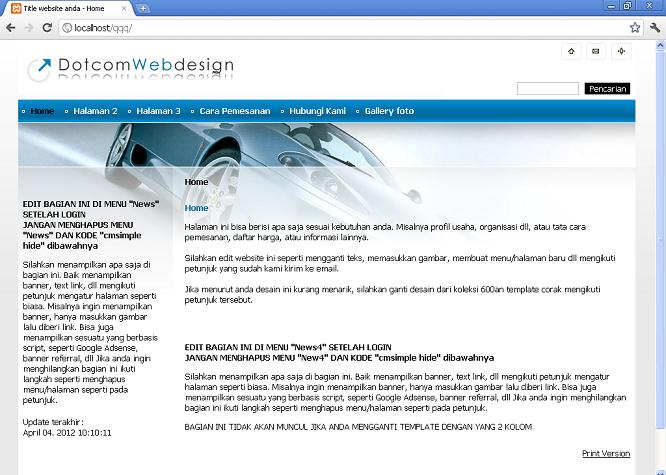
Task: Click the 'Update terakhir:' text
Action: 53,422
